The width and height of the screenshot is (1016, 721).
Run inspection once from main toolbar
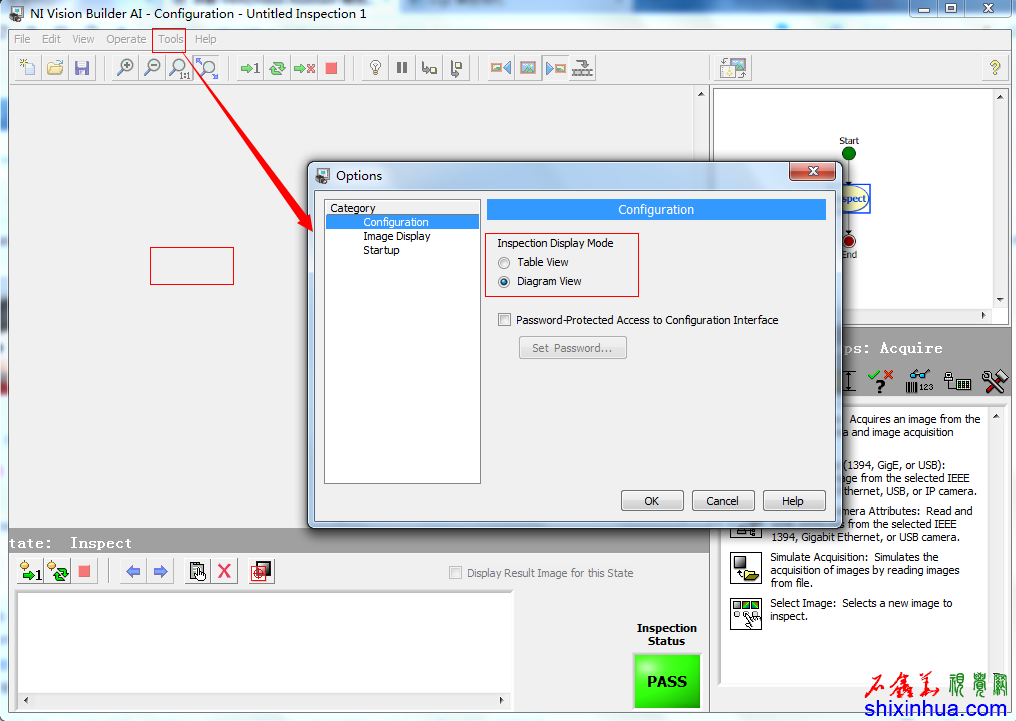249,67
